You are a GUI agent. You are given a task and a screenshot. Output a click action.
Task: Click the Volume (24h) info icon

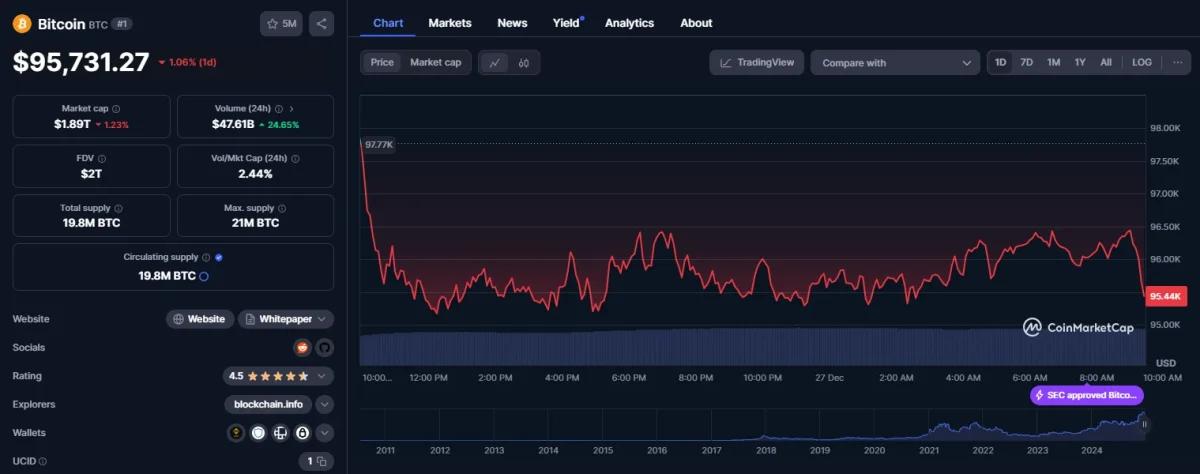[279, 109]
